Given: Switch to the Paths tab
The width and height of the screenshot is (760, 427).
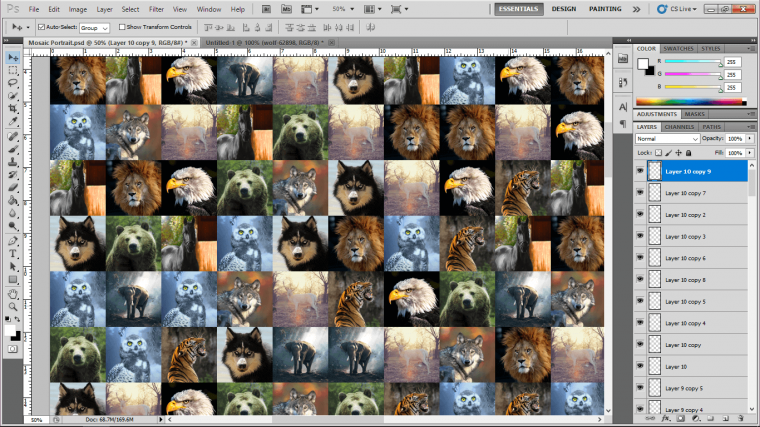Looking at the screenshot, I should [711, 127].
